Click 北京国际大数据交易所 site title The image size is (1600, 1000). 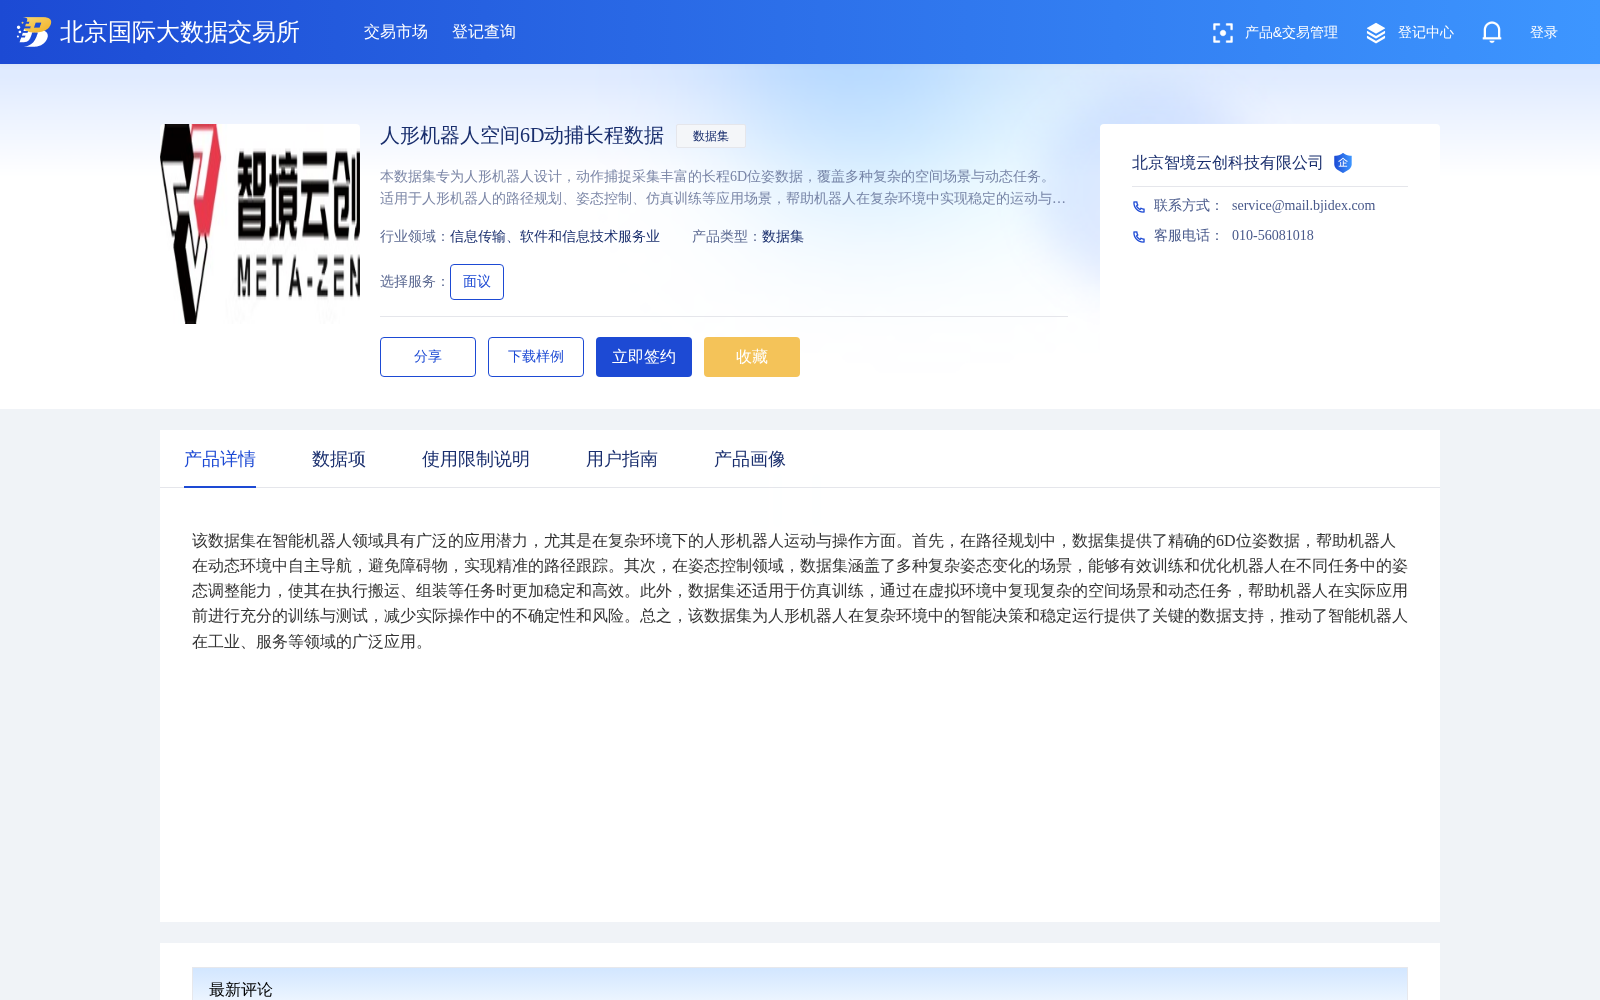point(180,32)
